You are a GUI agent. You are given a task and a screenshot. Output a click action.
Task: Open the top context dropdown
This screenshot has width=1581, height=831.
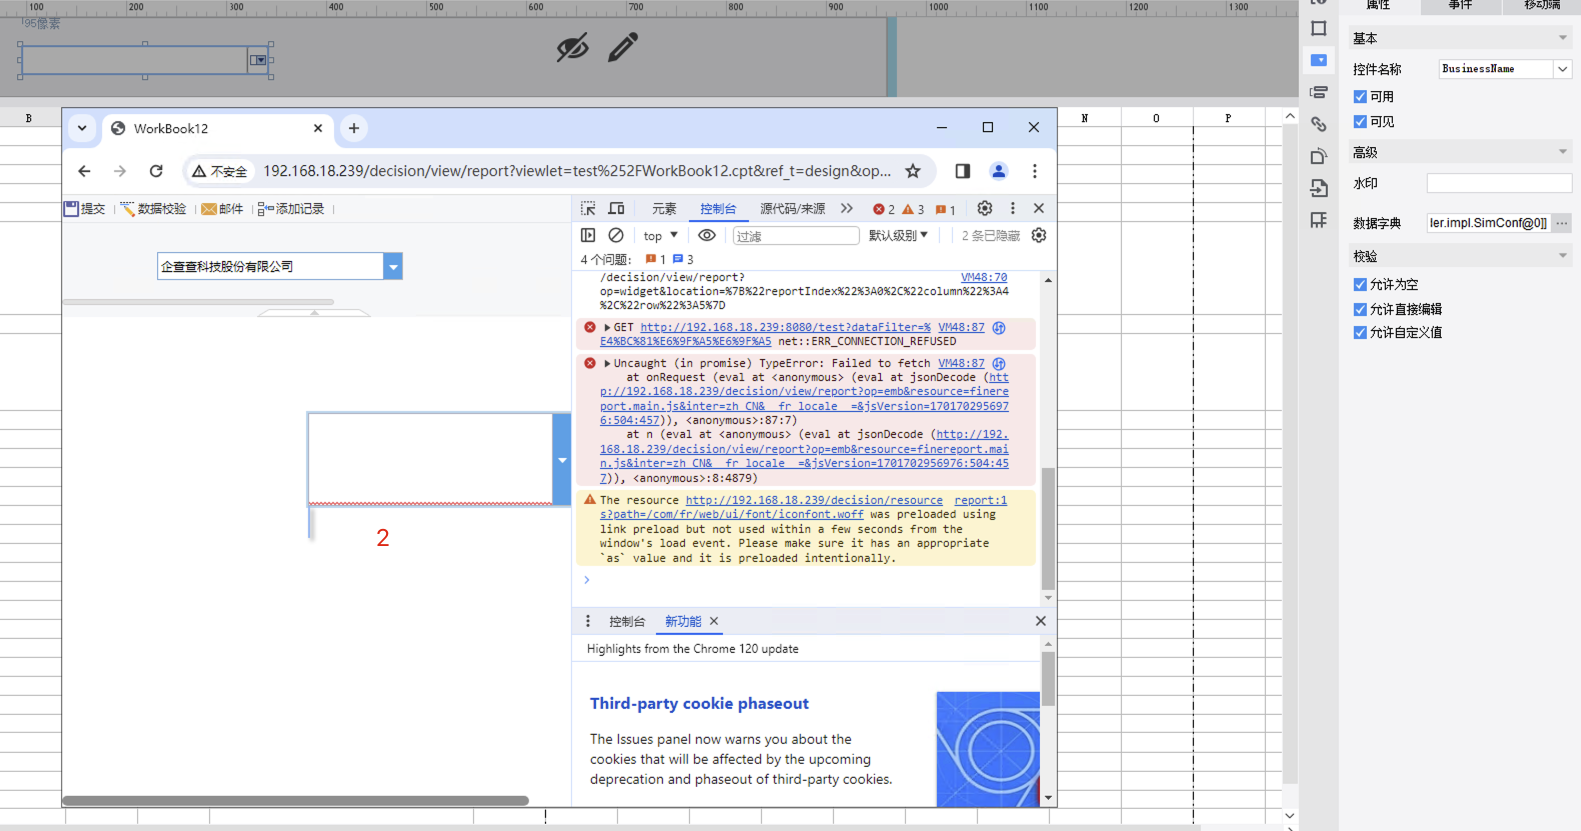click(661, 235)
